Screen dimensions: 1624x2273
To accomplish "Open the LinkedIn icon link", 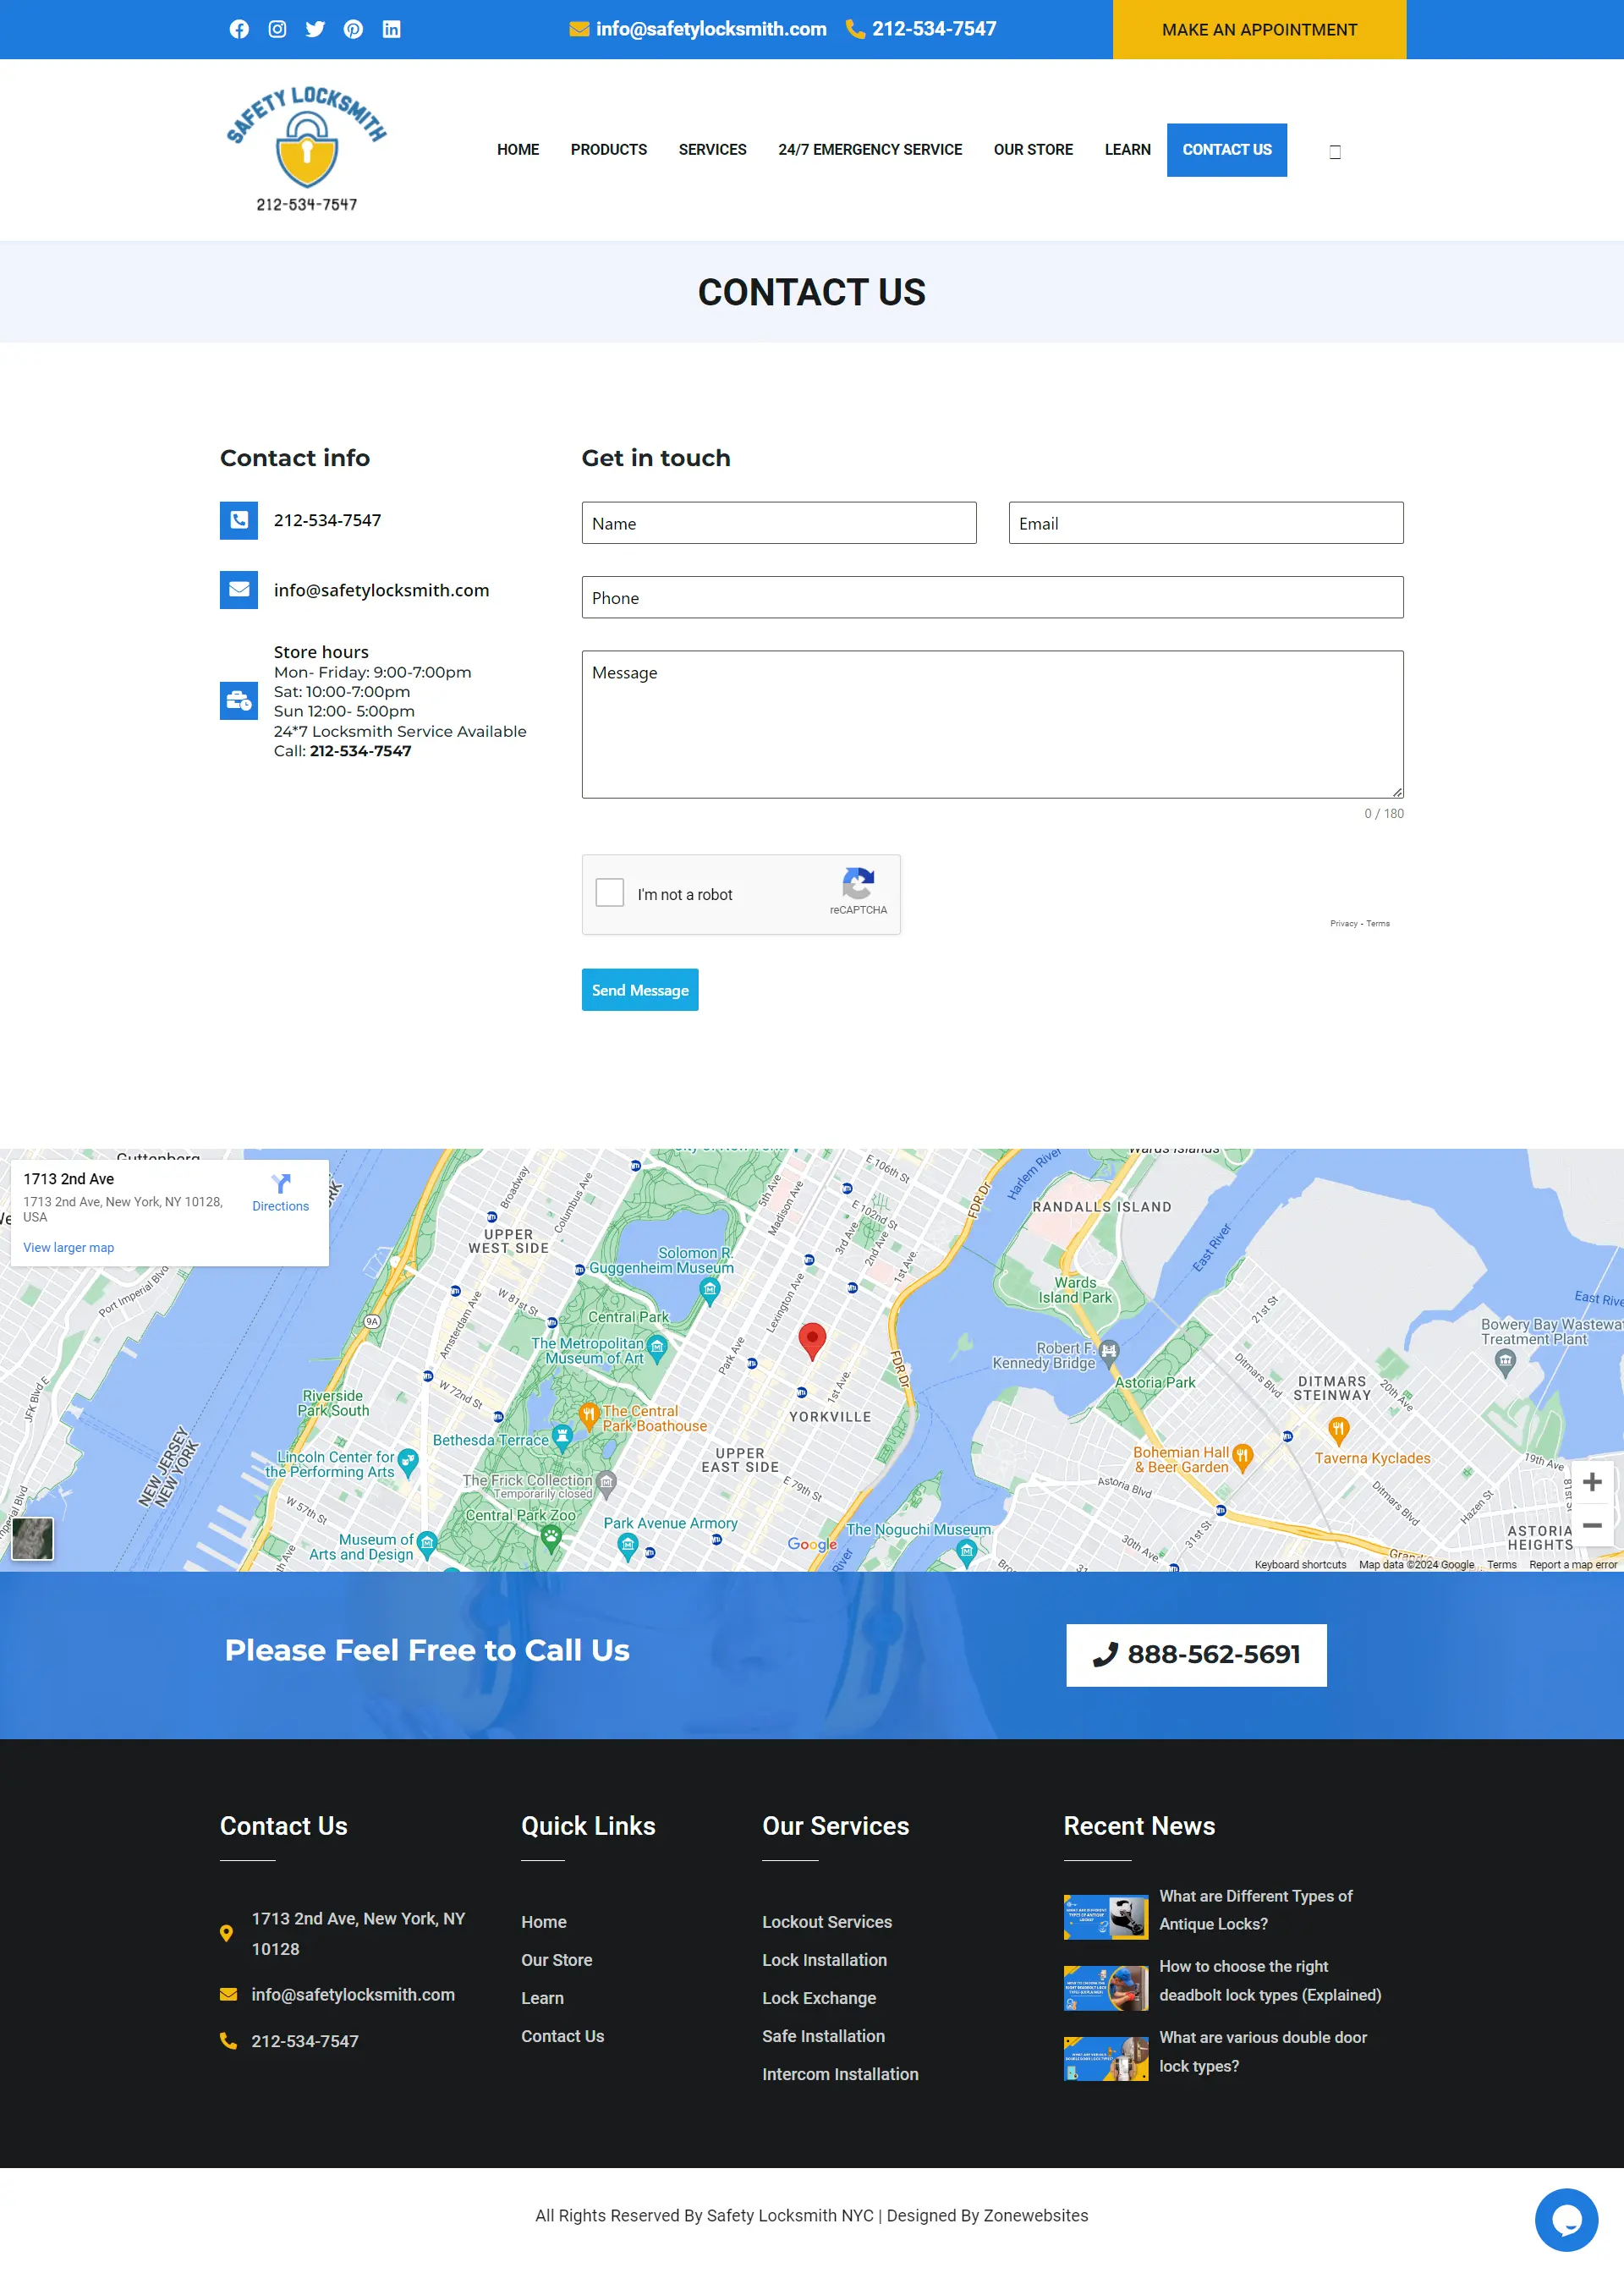I will click(391, 29).
